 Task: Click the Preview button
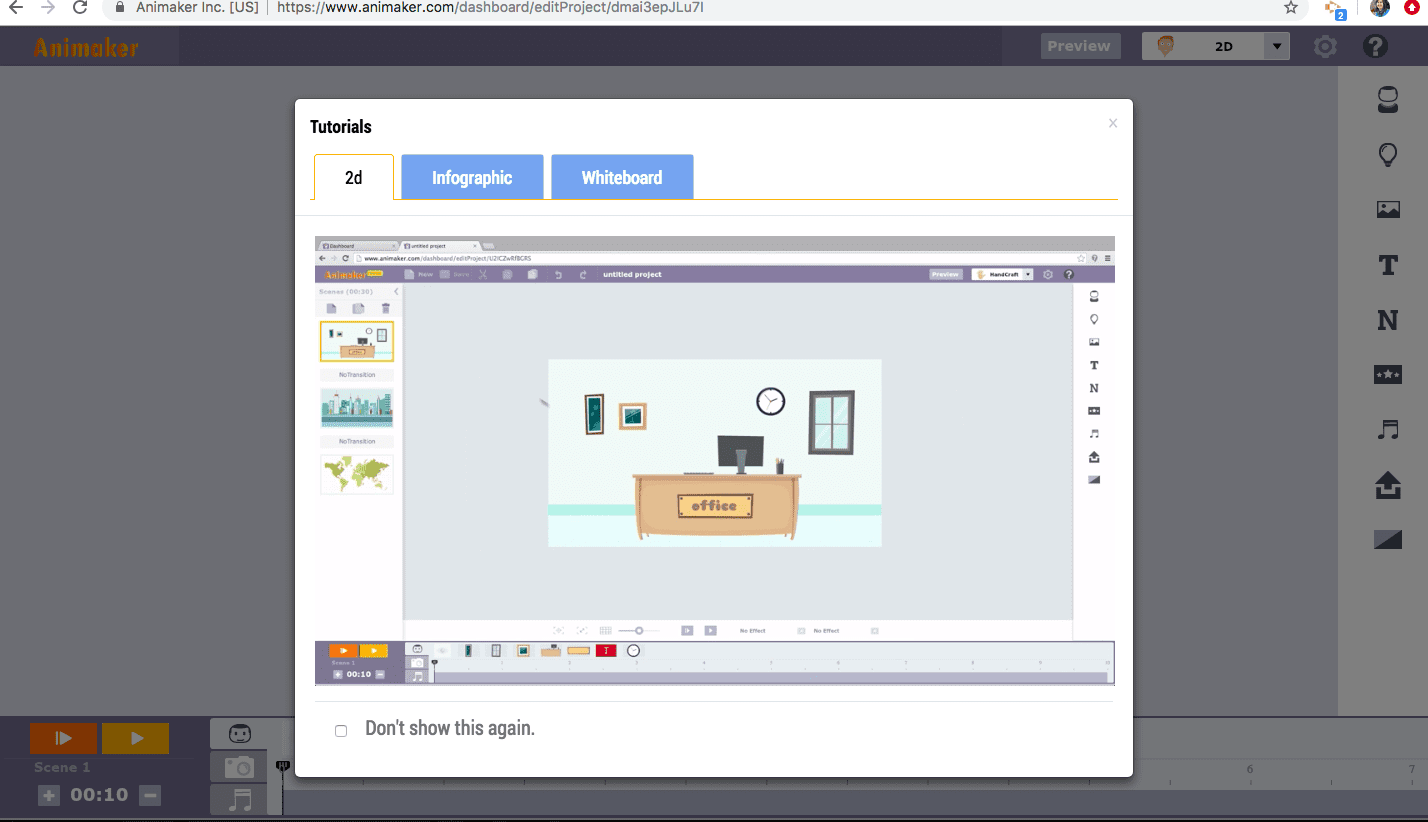(x=1079, y=46)
